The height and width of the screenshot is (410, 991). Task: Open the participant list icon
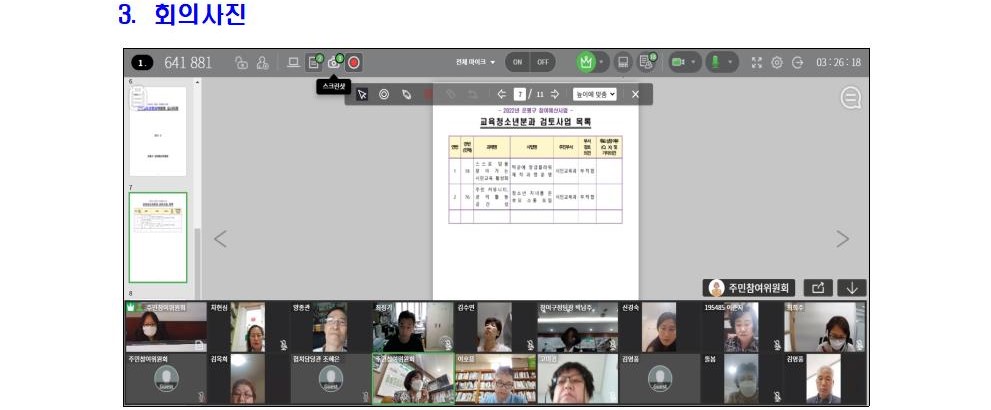pyautogui.click(x=646, y=63)
